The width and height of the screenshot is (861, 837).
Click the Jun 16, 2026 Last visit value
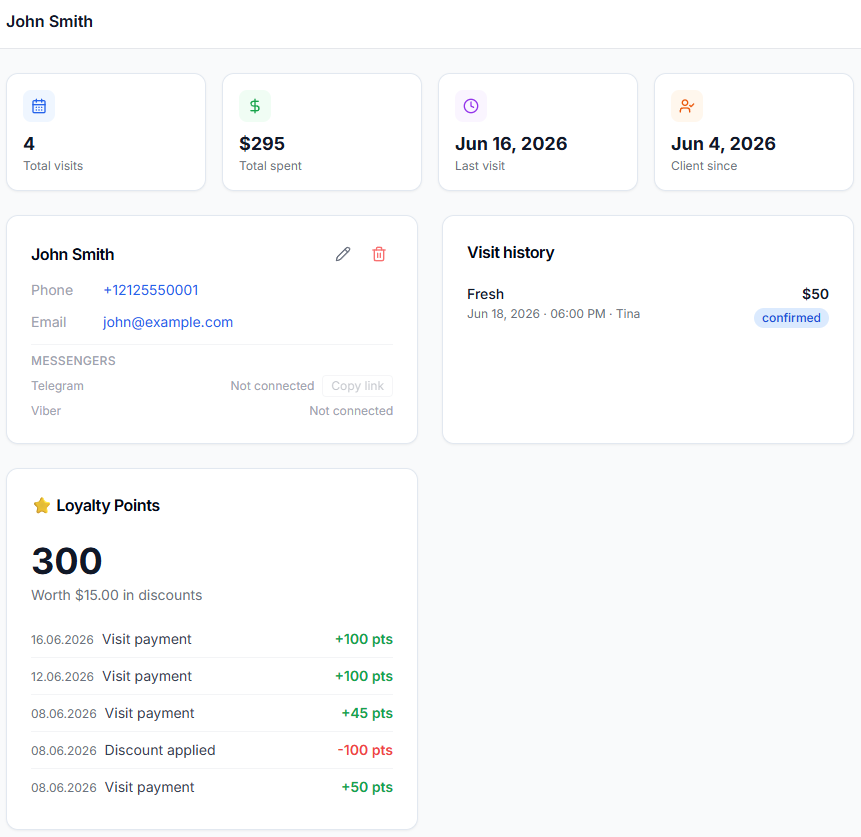point(511,143)
